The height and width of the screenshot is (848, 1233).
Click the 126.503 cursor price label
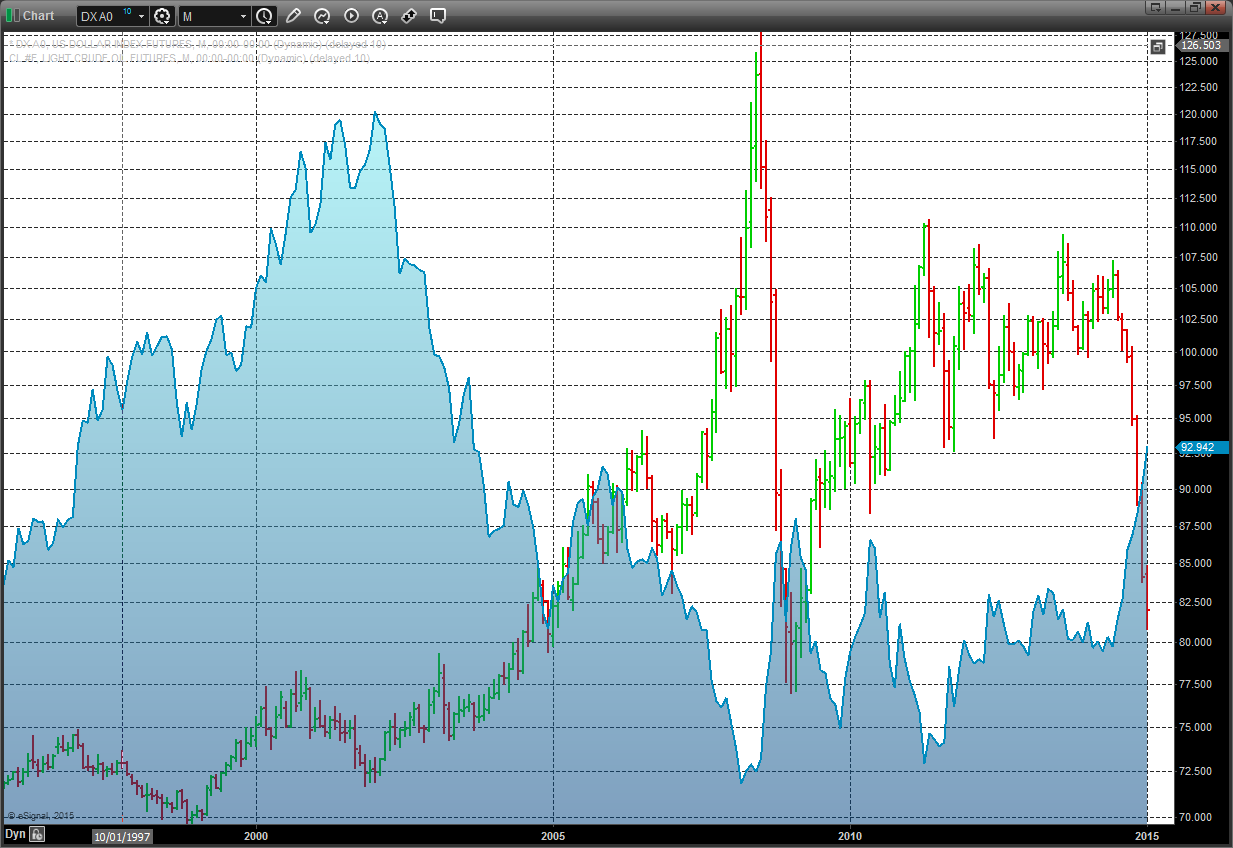[1201, 46]
